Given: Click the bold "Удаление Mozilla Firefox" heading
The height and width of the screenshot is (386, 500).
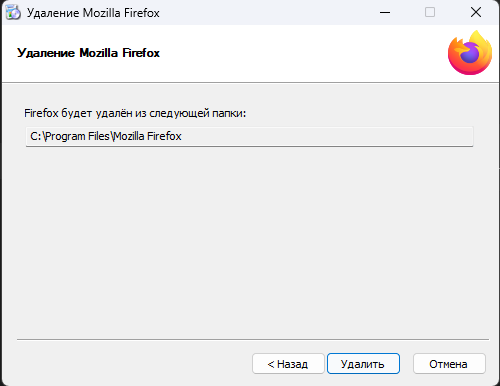Looking at the screenshot, I should (x=88, y=53).
